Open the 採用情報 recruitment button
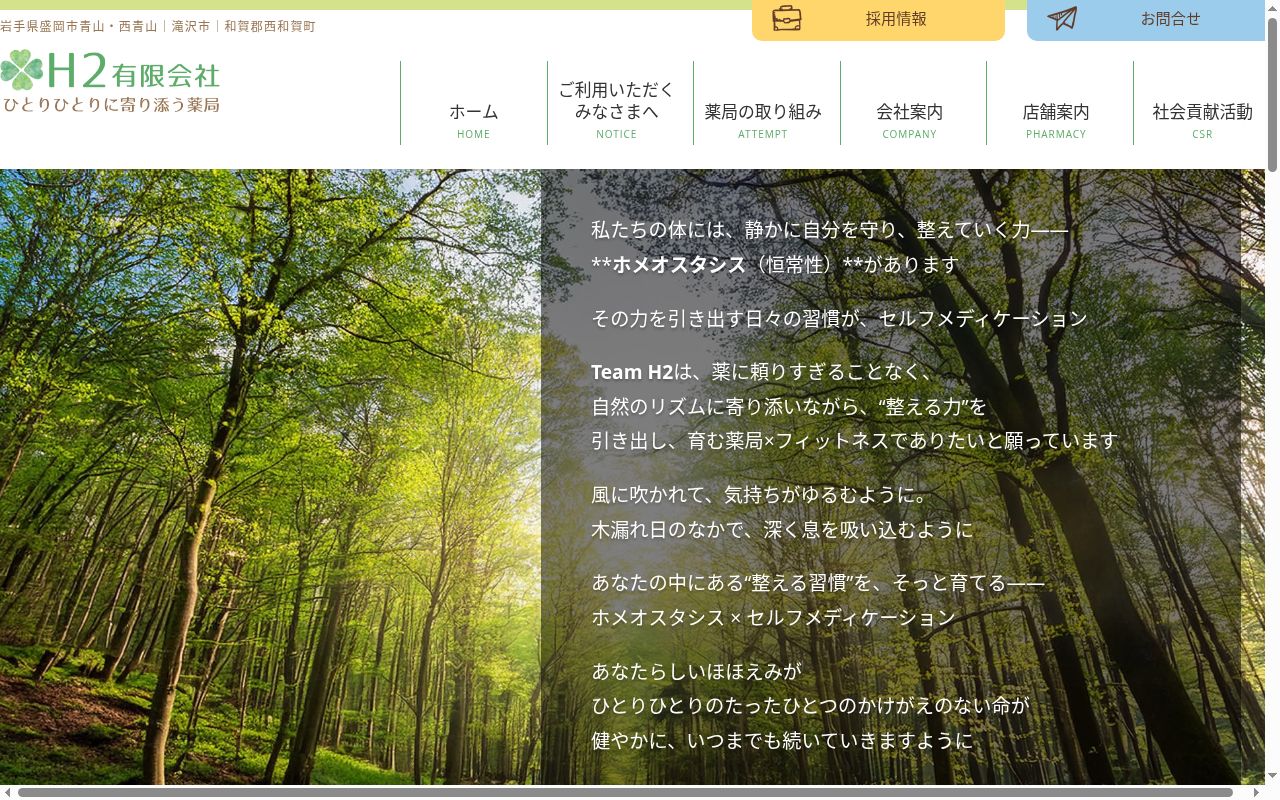 pos(878,20)
